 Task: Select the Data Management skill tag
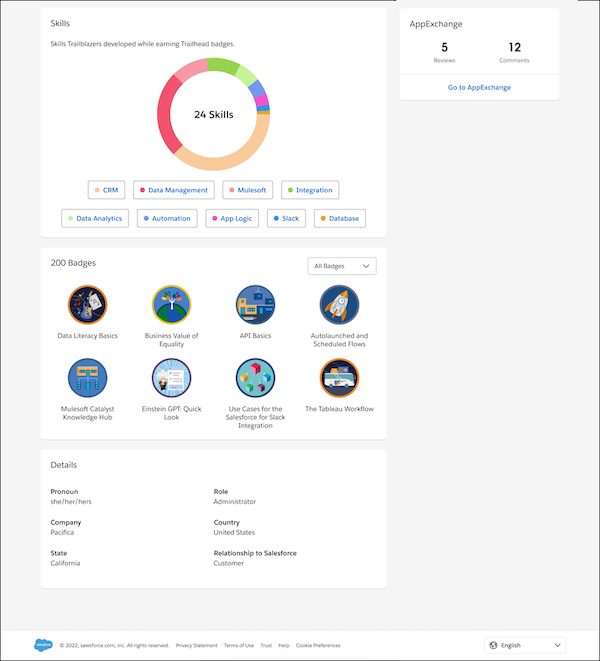(x=174, y=190)
